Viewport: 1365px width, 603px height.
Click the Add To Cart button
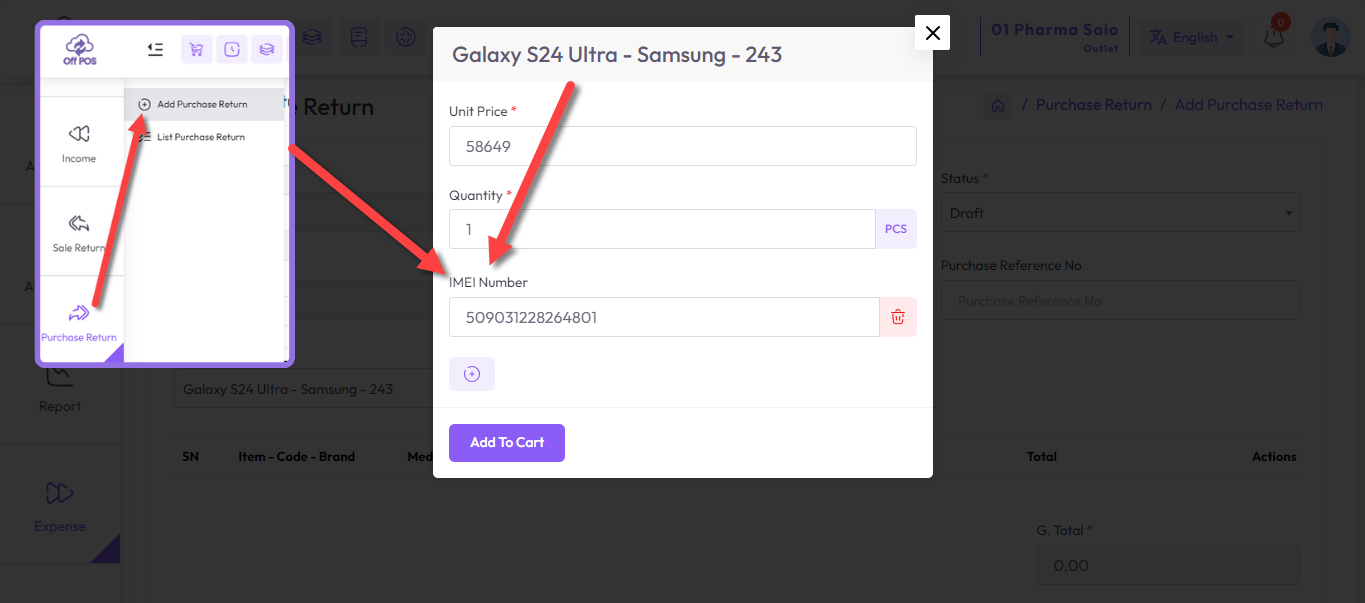coord(507,443)
